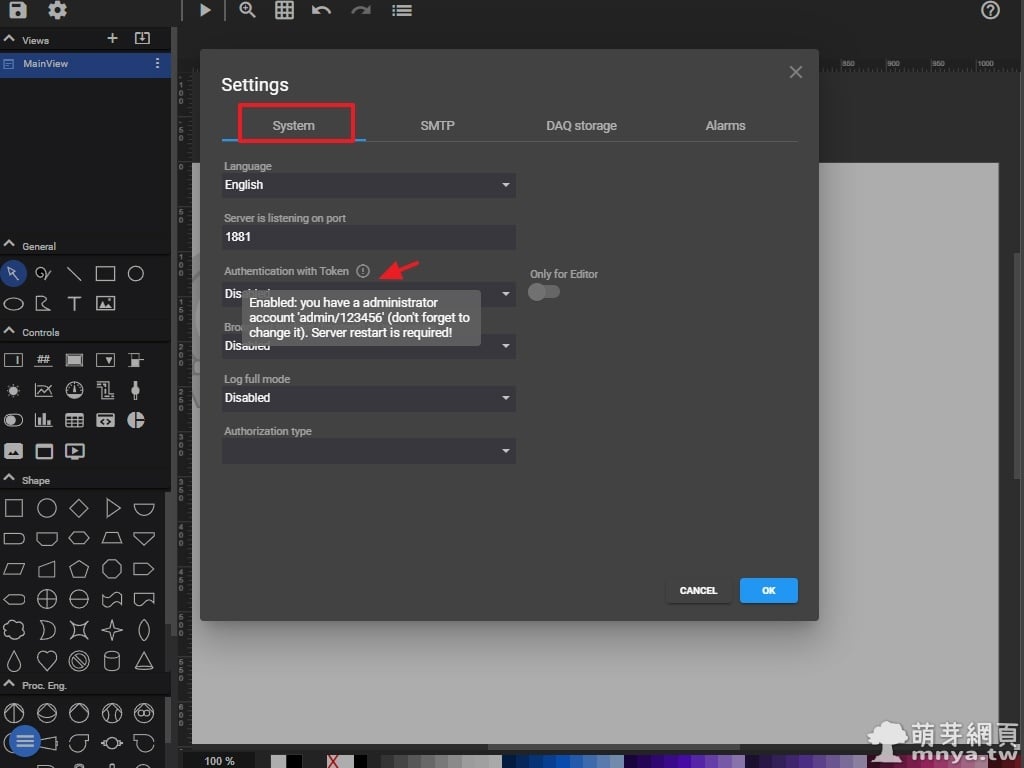Click the zoom magnifier icon in toolbar
The width and height of the screenshot is (1024, 768).
click(247, 10)
